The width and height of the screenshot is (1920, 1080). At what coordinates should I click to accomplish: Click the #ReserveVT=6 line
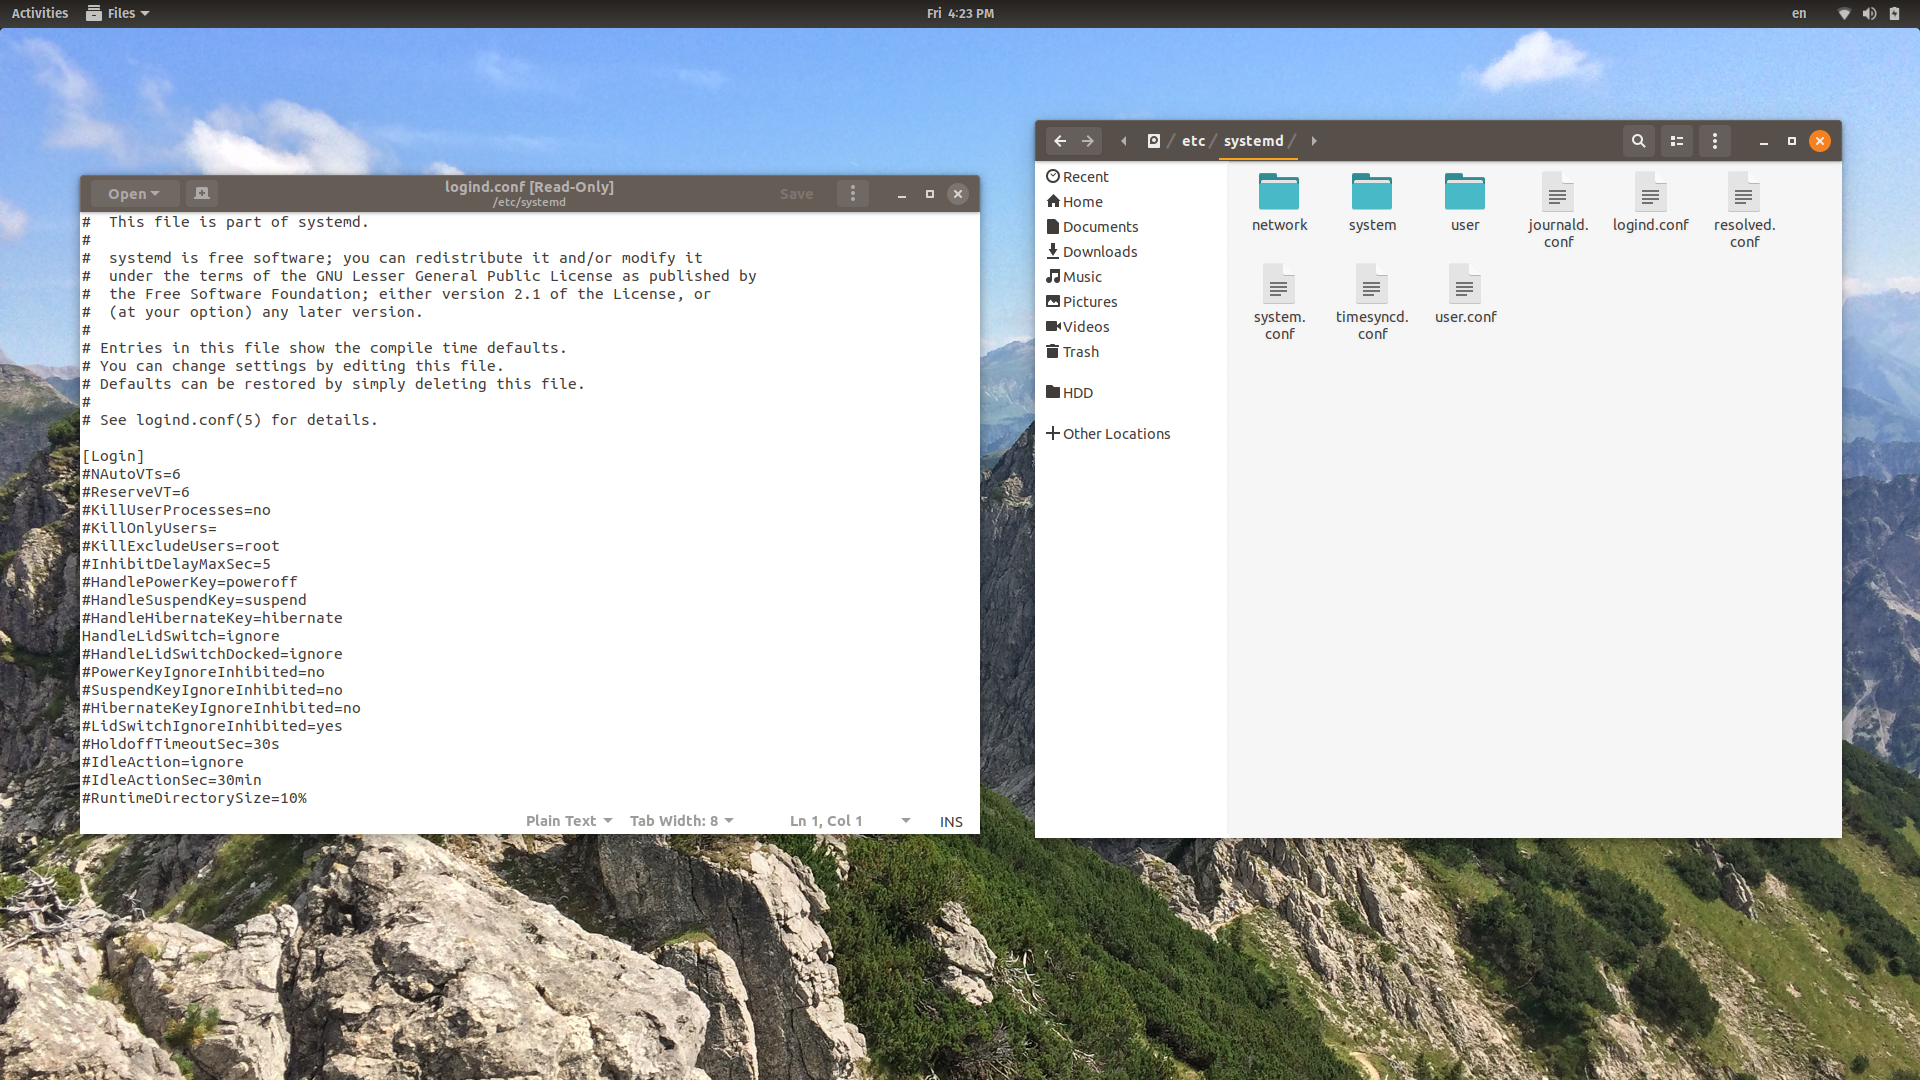[136, 492]
